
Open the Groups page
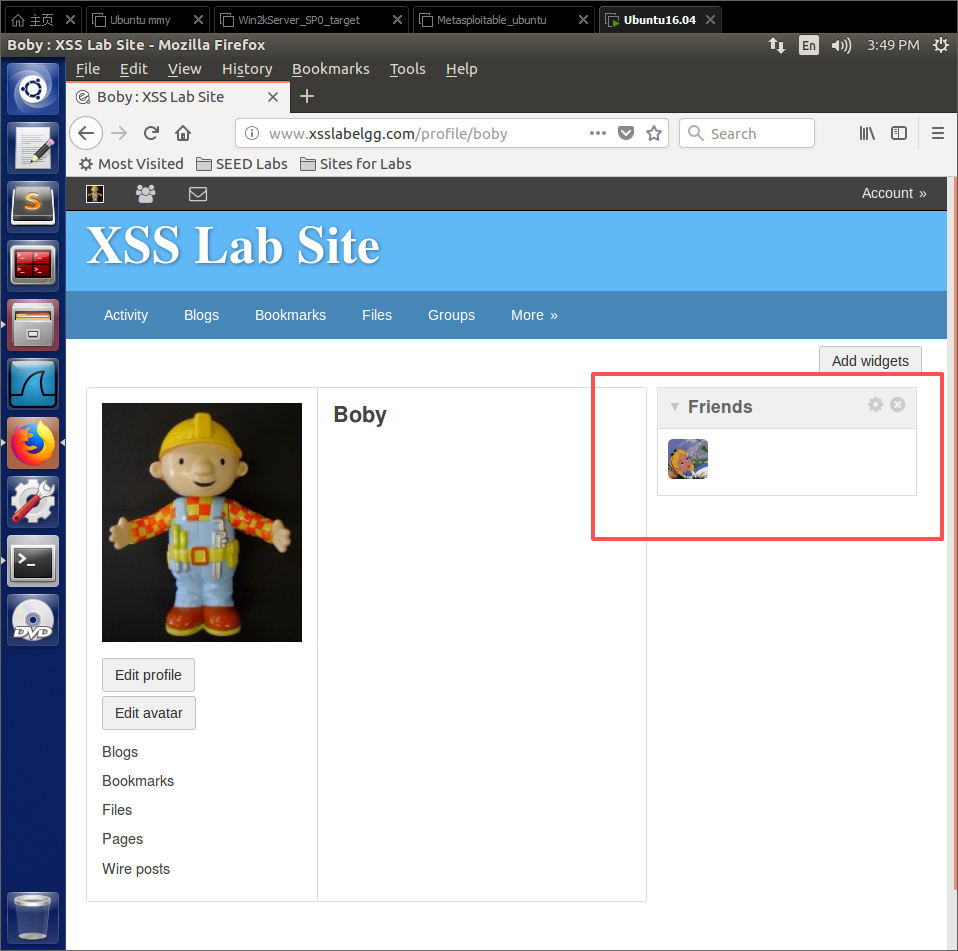(452, 315)
